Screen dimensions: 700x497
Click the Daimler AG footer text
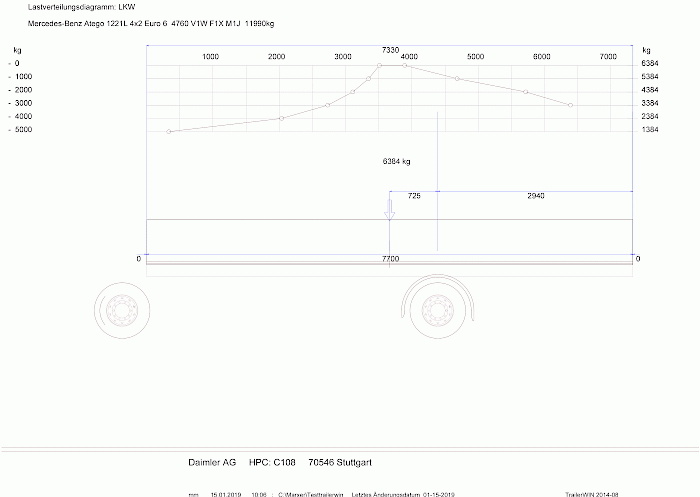coord(212,462)
